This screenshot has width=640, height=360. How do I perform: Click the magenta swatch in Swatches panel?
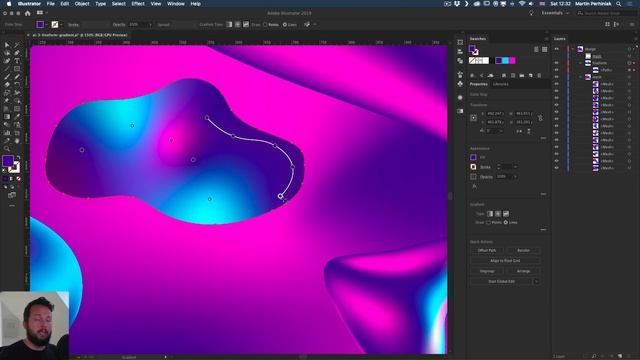click(512, 60)
